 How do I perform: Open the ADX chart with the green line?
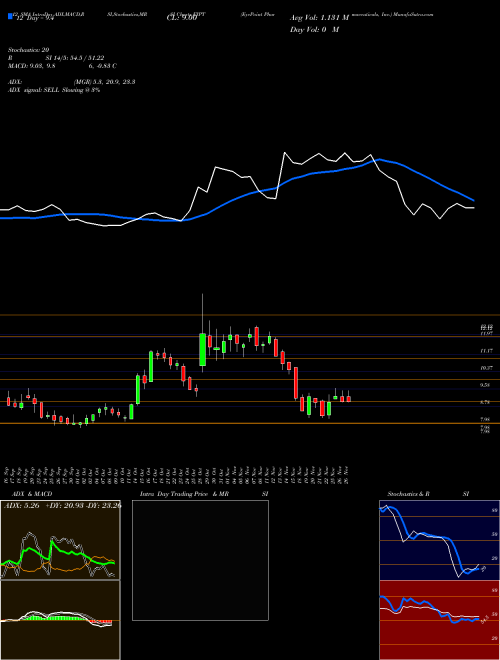click(60, 540)
